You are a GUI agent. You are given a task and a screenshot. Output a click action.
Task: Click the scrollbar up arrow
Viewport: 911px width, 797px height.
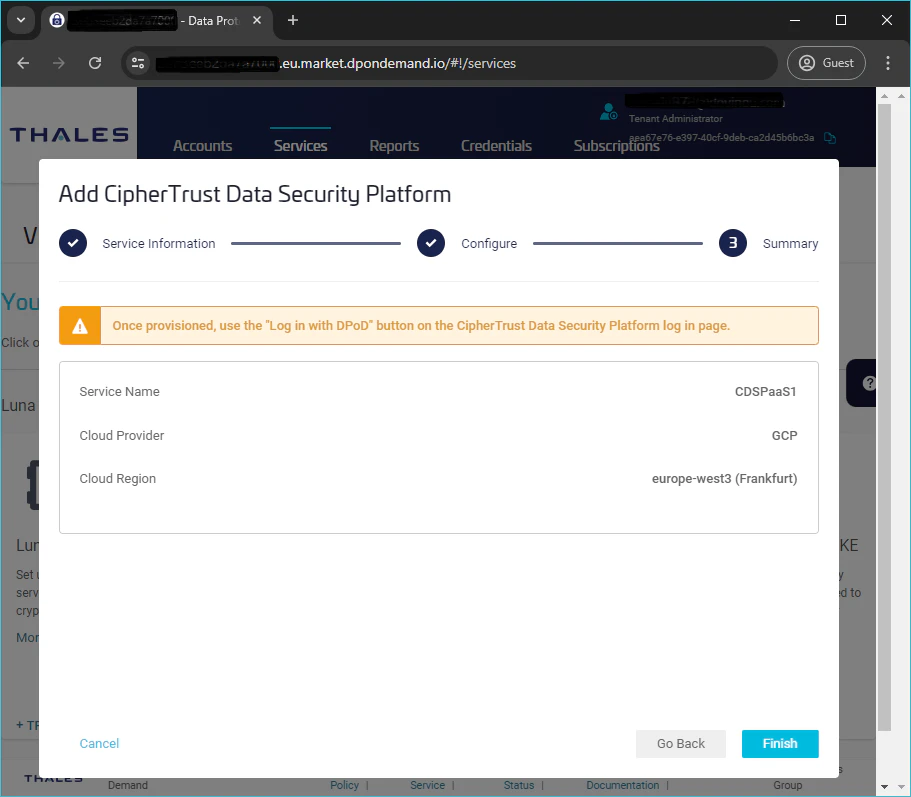pos(884,96)
